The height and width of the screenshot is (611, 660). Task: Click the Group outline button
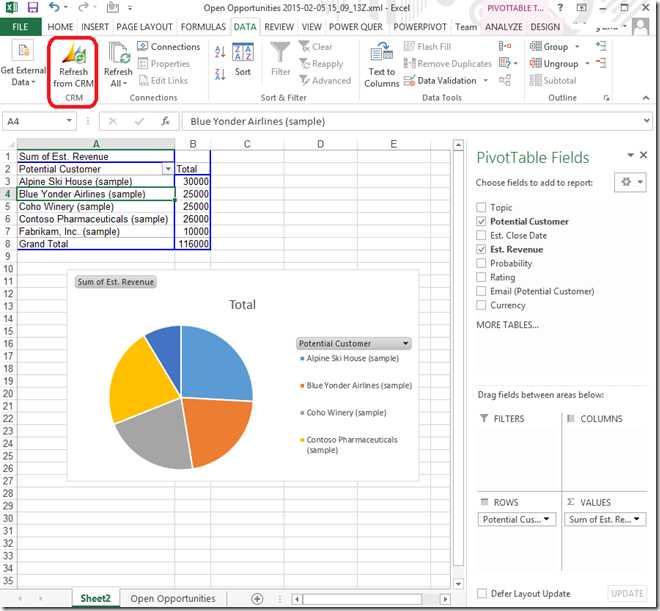click(x=549, y=47)
